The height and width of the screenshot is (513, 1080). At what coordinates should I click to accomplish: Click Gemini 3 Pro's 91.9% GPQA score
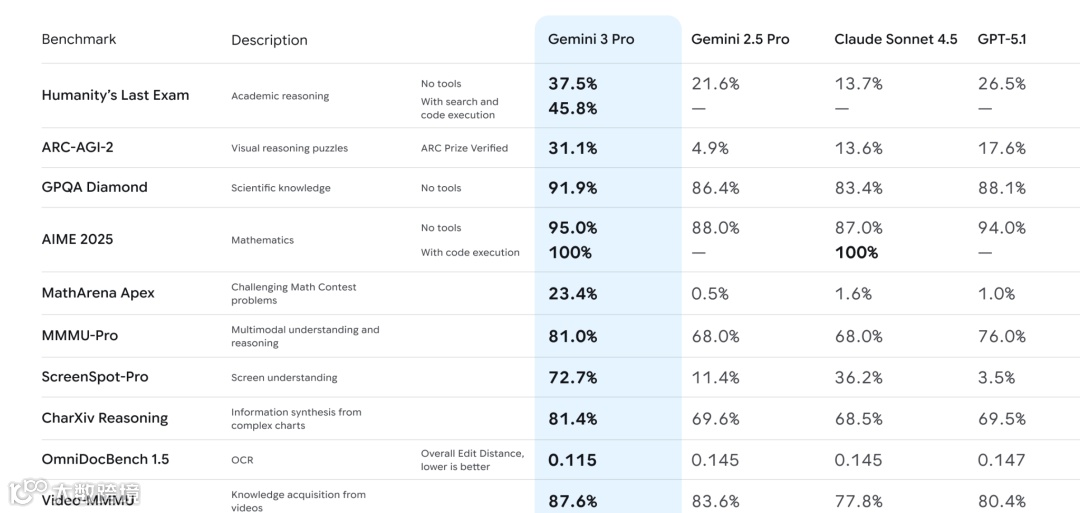573,187
